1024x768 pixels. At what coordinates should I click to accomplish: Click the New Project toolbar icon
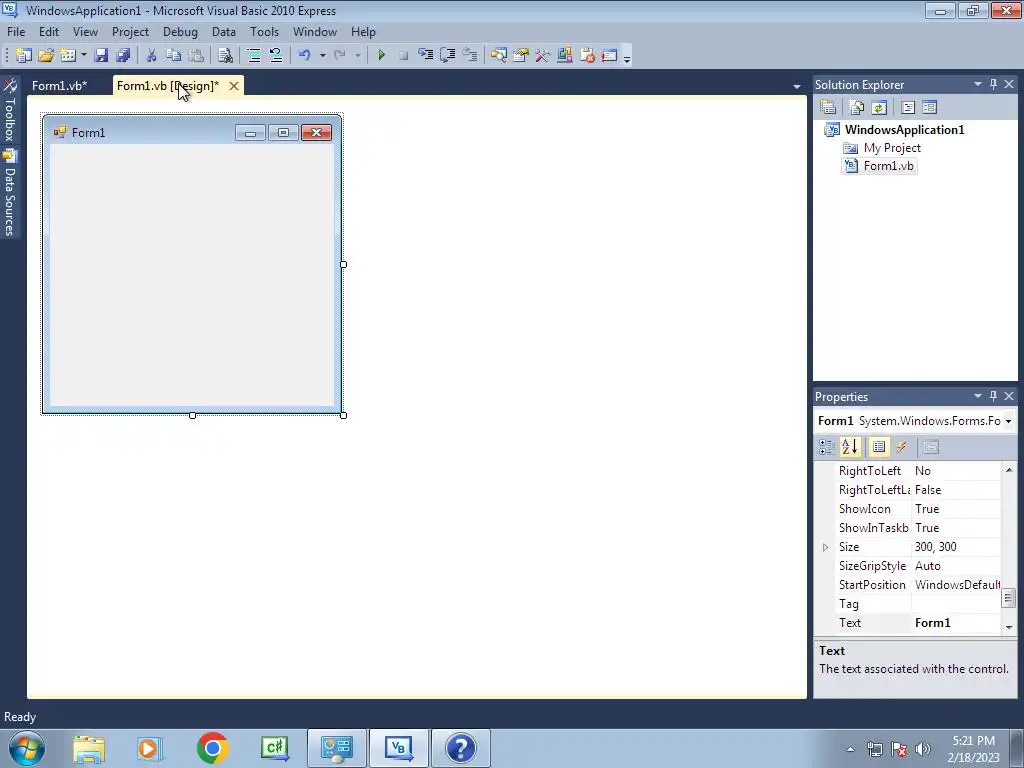[24, 56]
